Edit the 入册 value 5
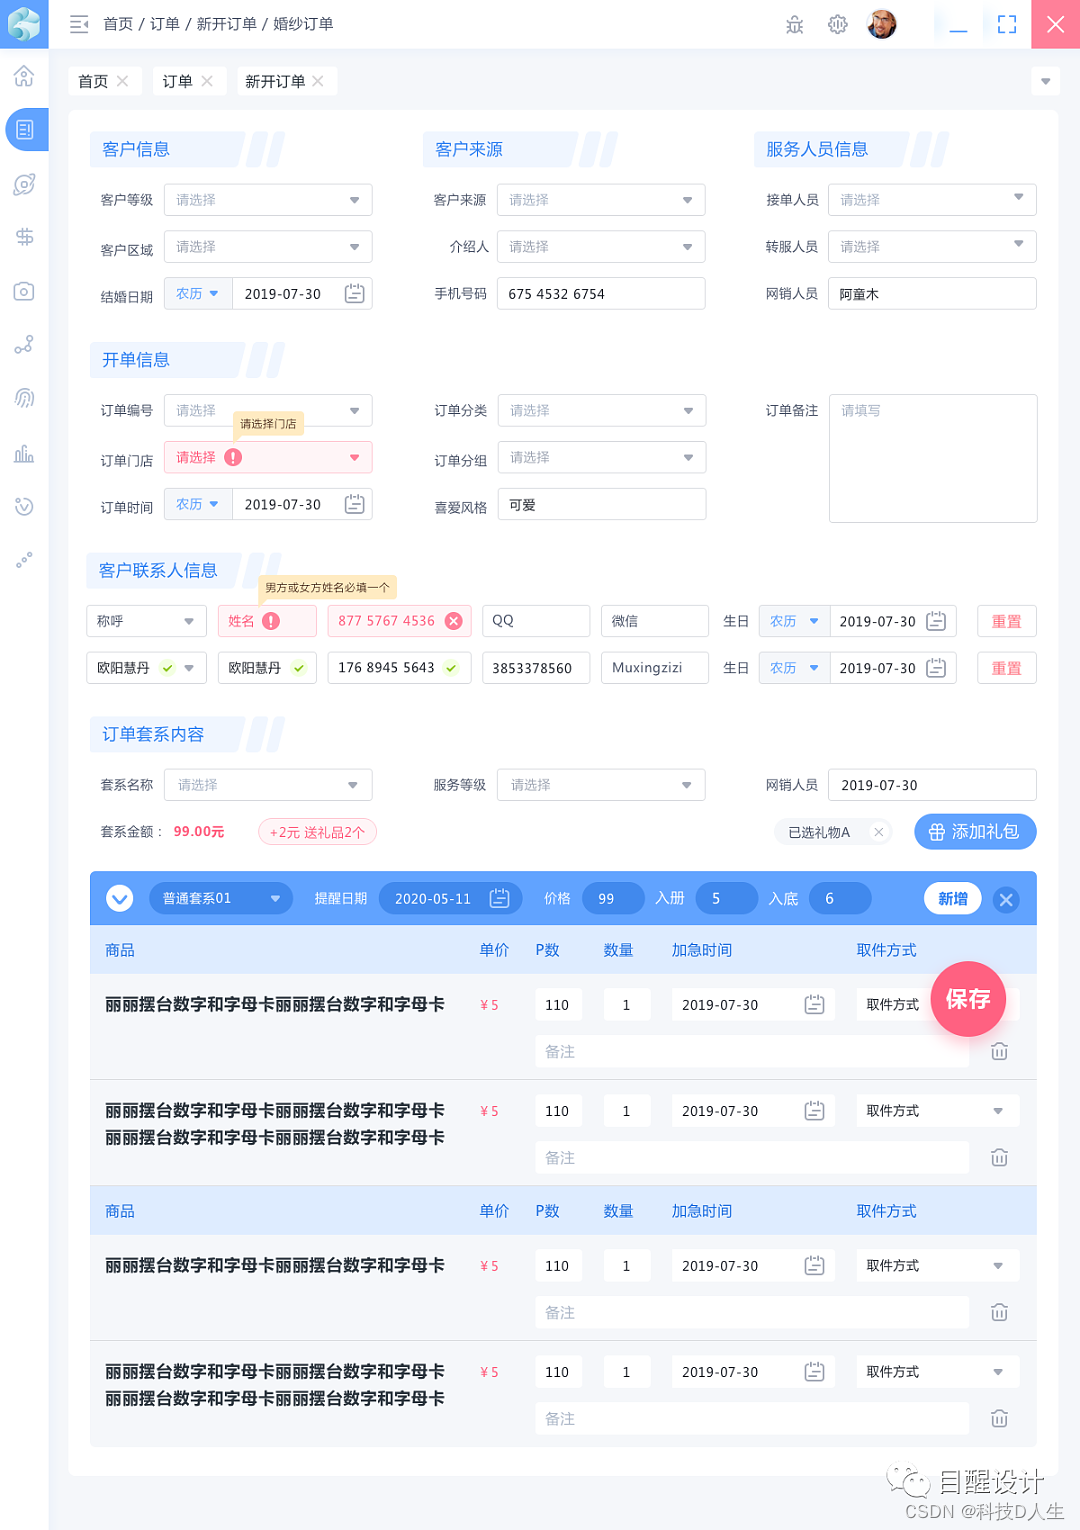1080x1530 pixels. click(727, 898)
